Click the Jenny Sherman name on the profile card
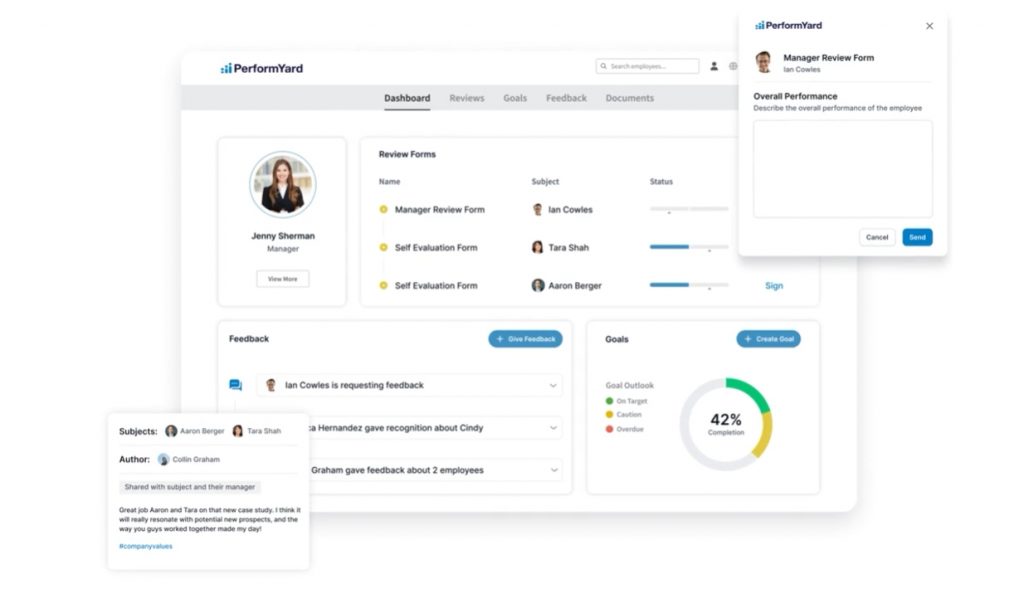1024x603 pixels. (283, 236)
